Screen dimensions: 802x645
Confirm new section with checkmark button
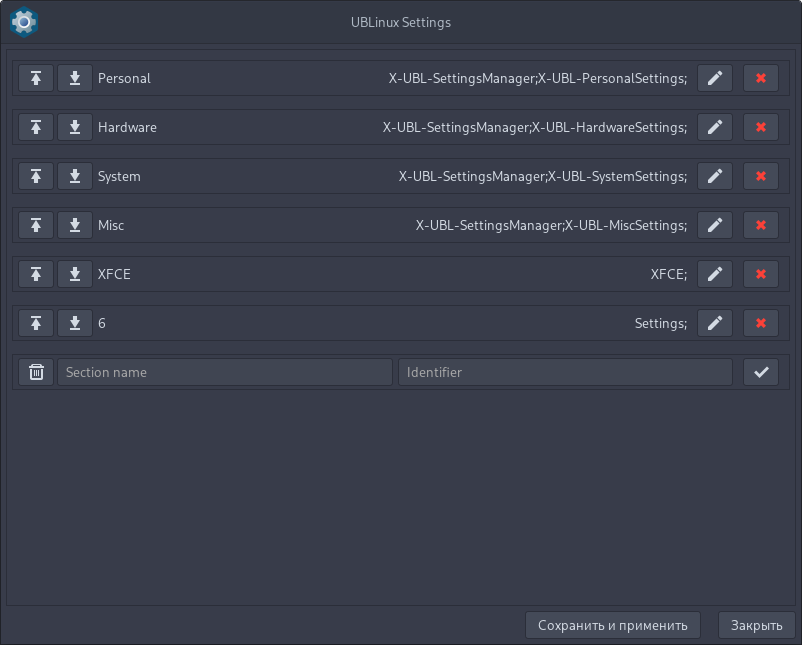click(761, 372)
